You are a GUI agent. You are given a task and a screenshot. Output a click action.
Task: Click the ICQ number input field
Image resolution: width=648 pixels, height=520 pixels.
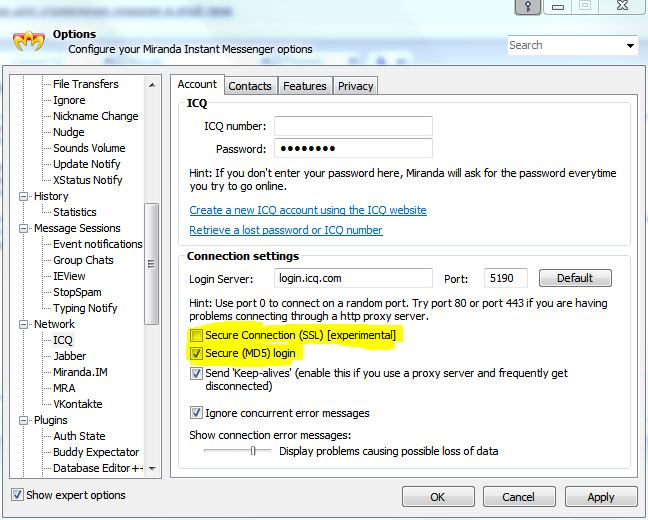(x=353, y=126)
